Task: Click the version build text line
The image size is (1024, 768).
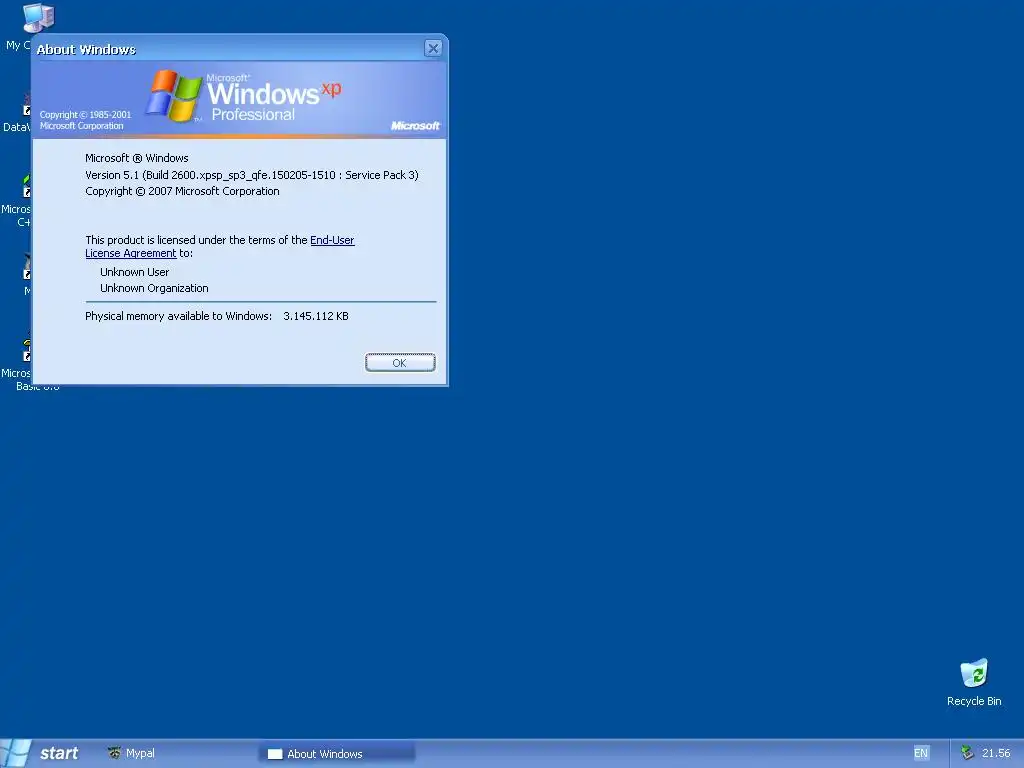Action: tap(251, 175)
